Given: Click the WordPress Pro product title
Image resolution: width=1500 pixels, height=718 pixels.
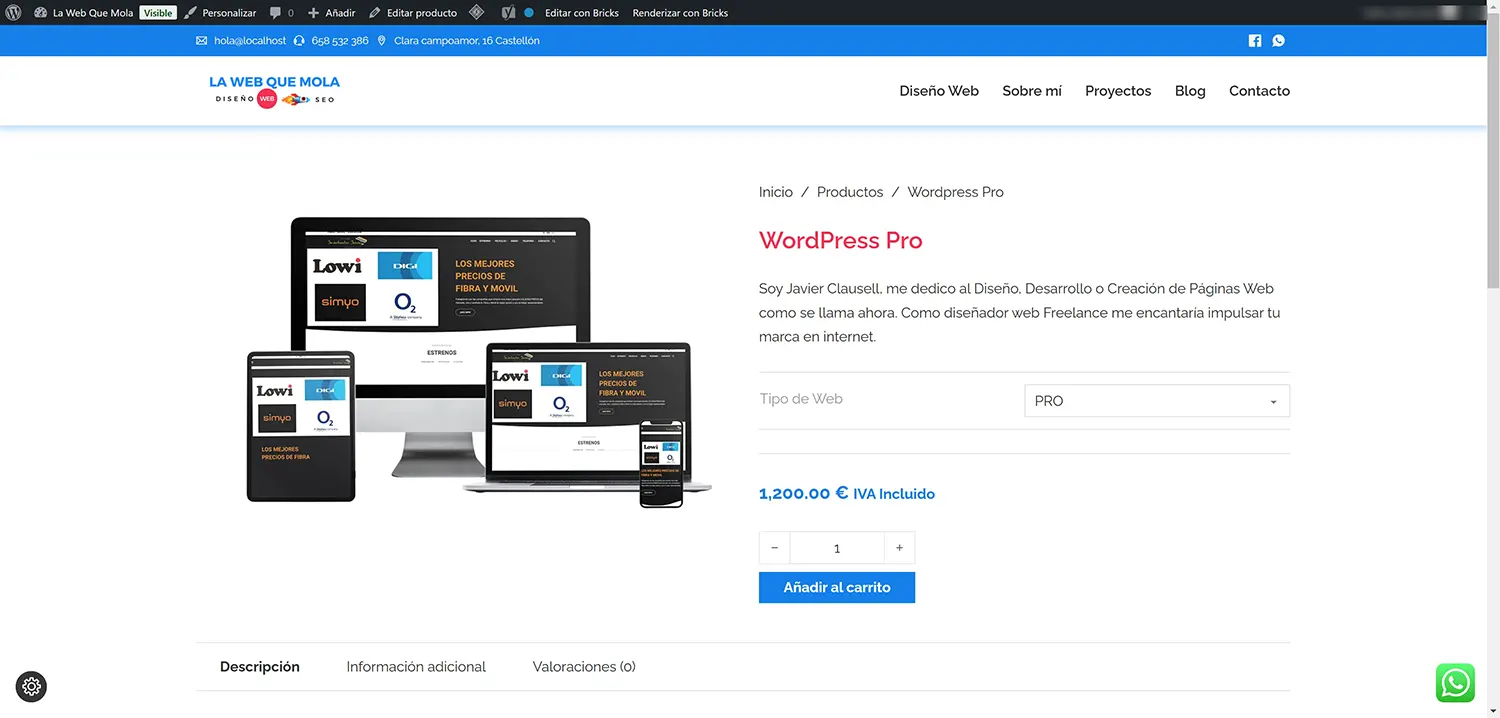Looking at the screenshot, I should (841, 241).
